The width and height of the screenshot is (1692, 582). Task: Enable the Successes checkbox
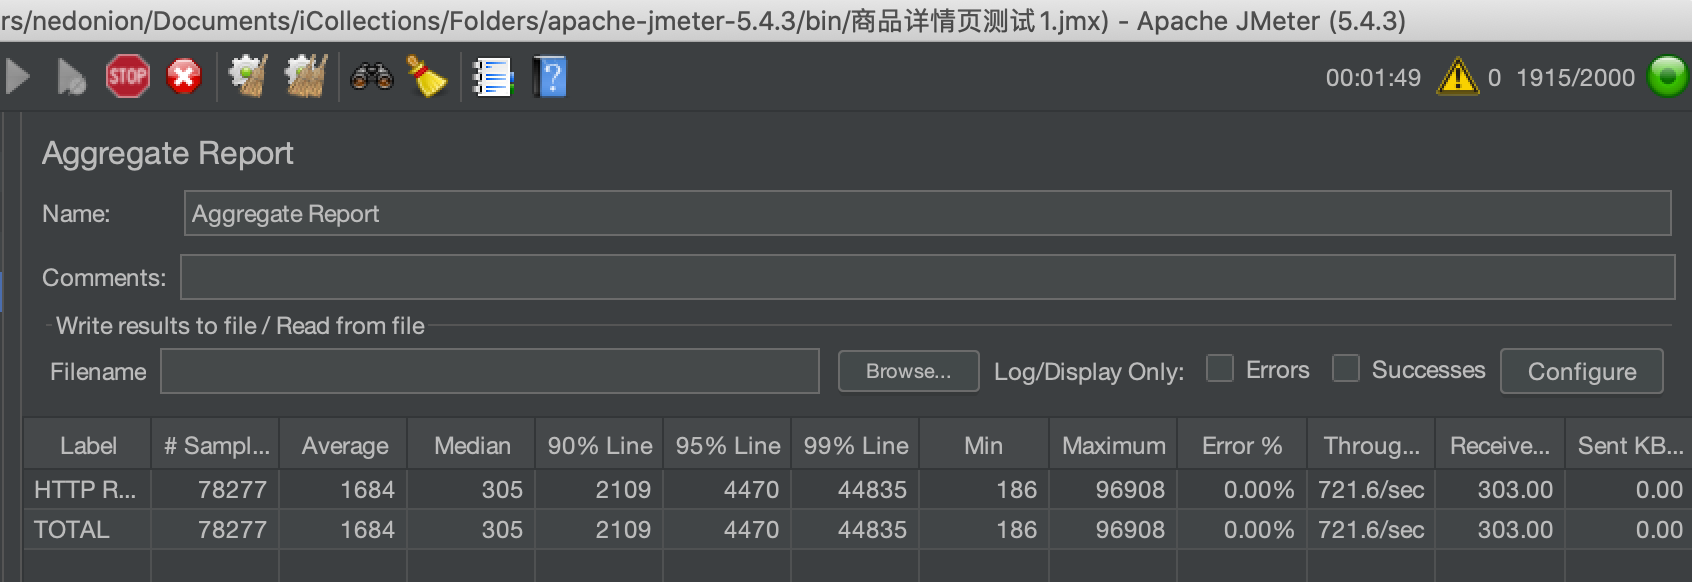1346,369
